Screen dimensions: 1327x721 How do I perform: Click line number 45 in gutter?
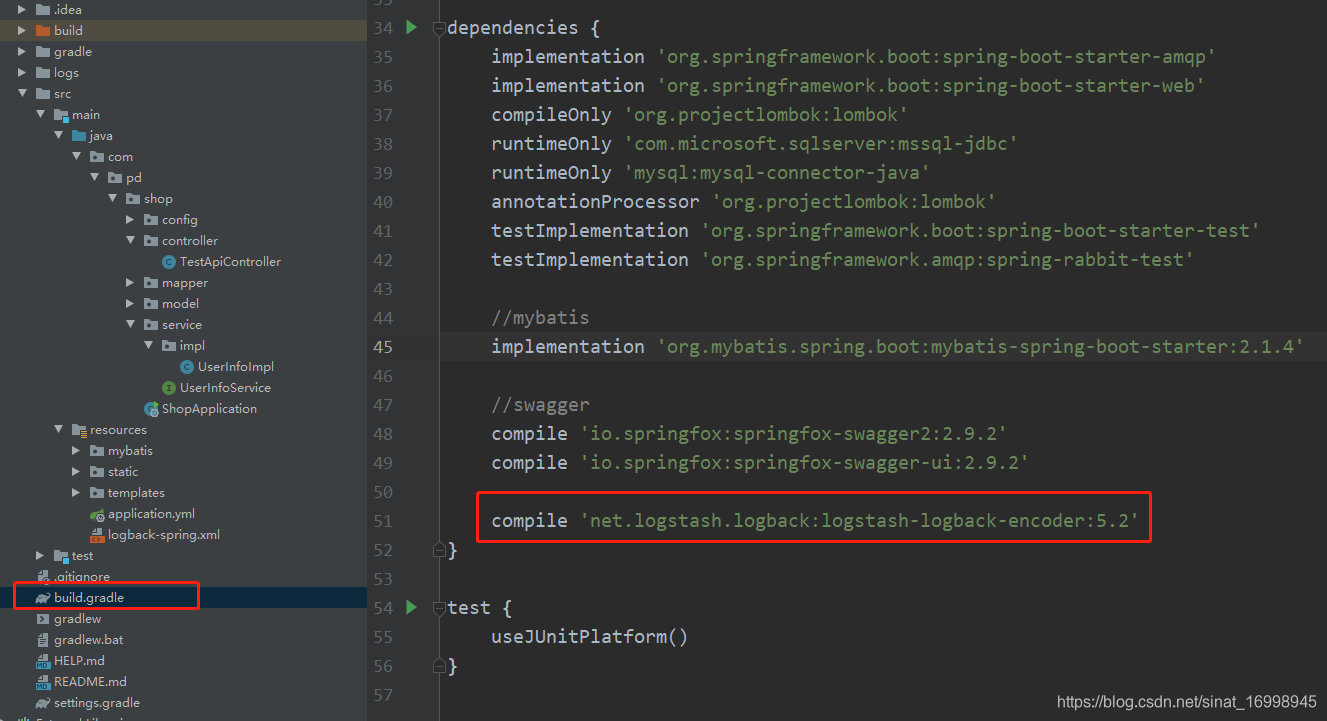[383, 347]
